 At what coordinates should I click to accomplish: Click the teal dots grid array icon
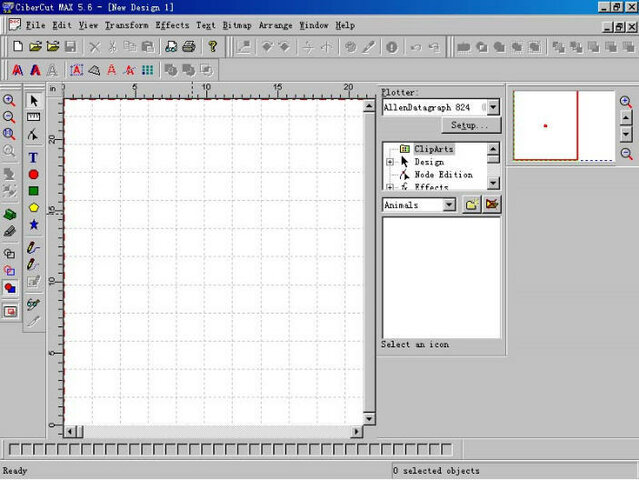tap(148, 70)
